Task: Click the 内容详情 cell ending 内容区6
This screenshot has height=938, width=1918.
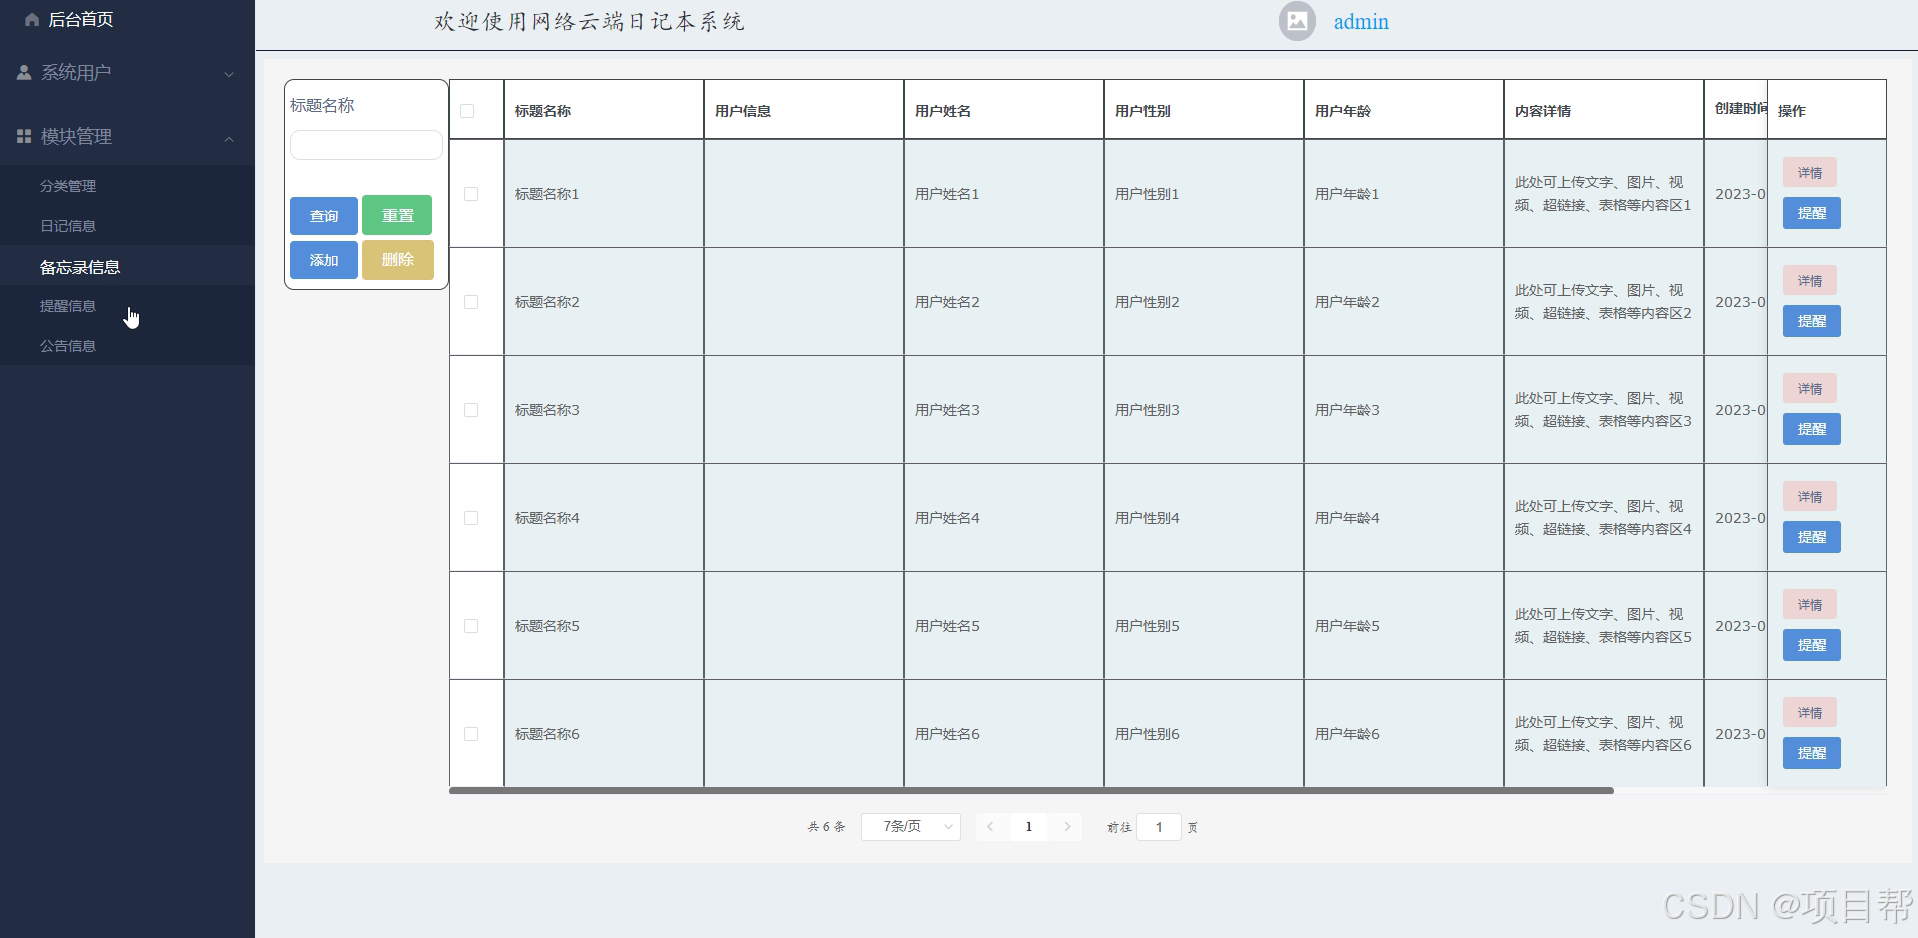Action: click(1603, 734)
